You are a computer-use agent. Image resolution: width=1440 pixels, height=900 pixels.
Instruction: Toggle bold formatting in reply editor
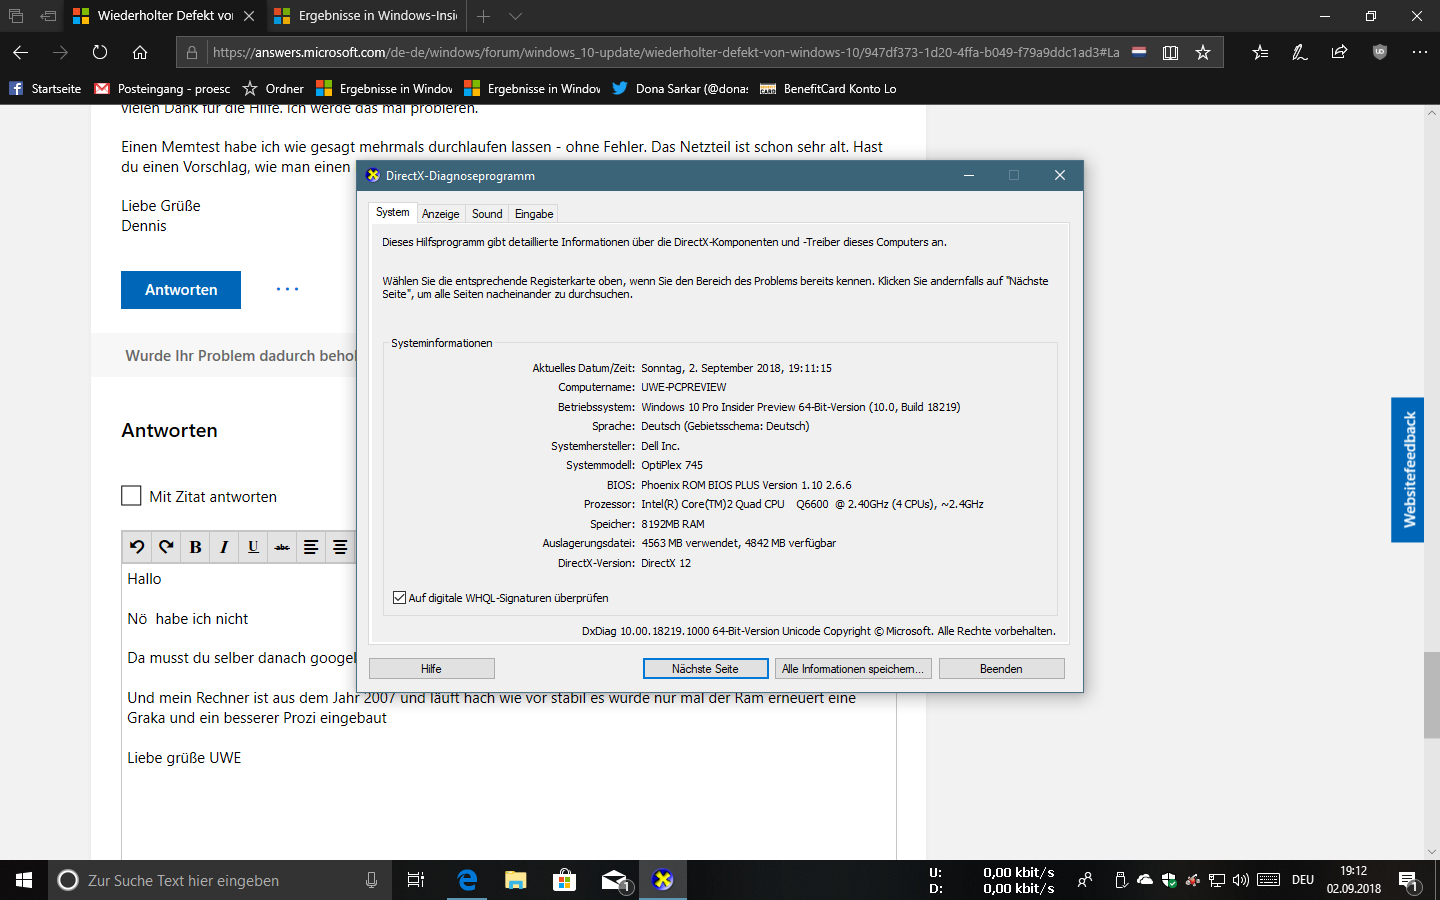(x=195, y=547)
